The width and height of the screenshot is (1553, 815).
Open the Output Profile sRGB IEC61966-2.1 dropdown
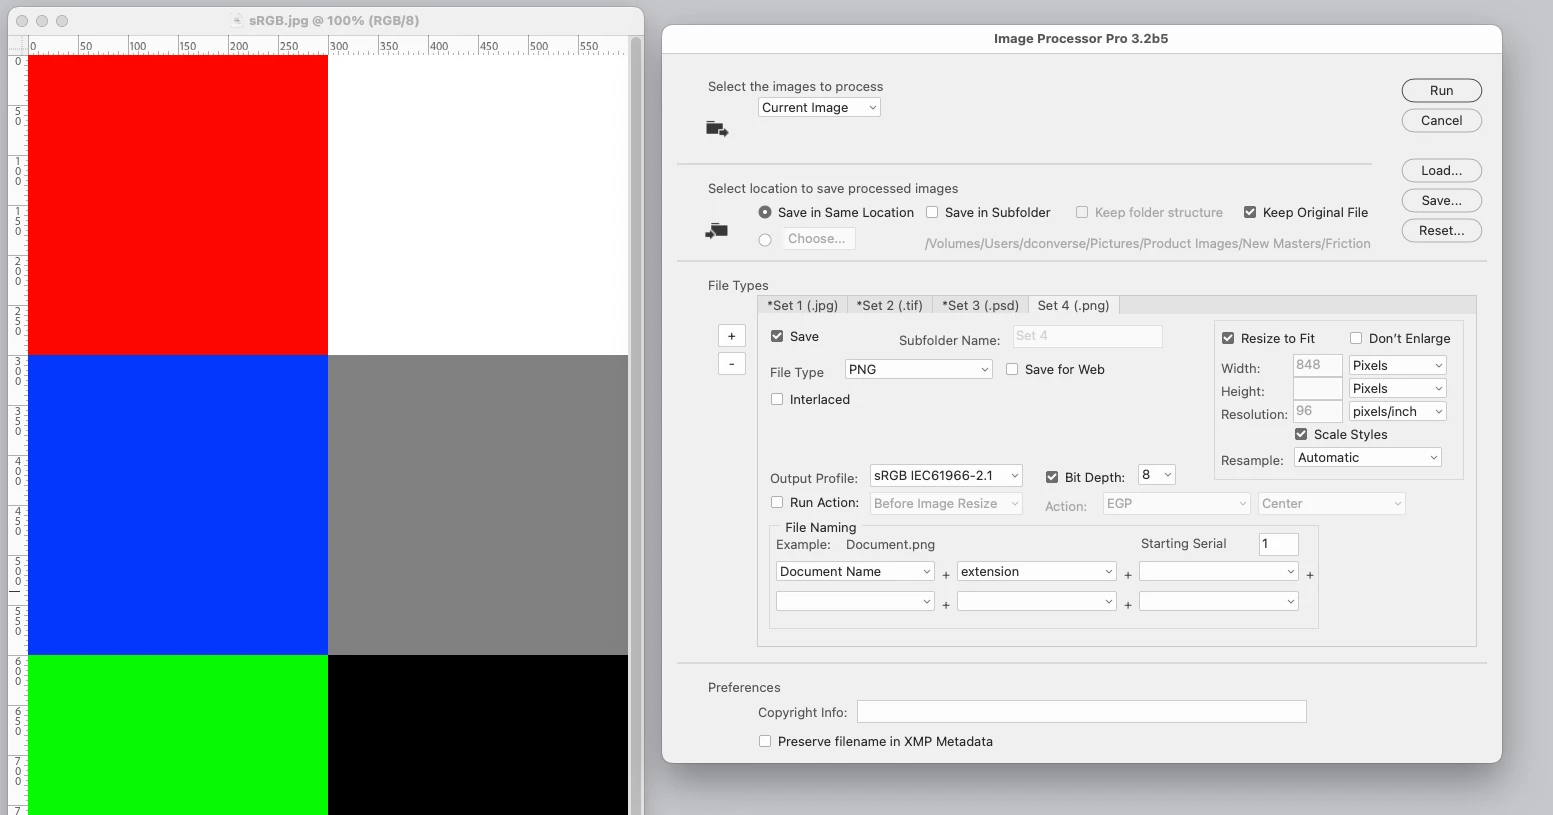[946, 475]
